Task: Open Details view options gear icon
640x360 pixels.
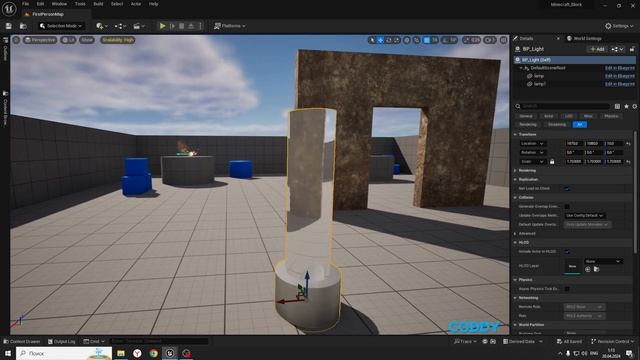Action: pyautogui.click(x=634, y=106)
